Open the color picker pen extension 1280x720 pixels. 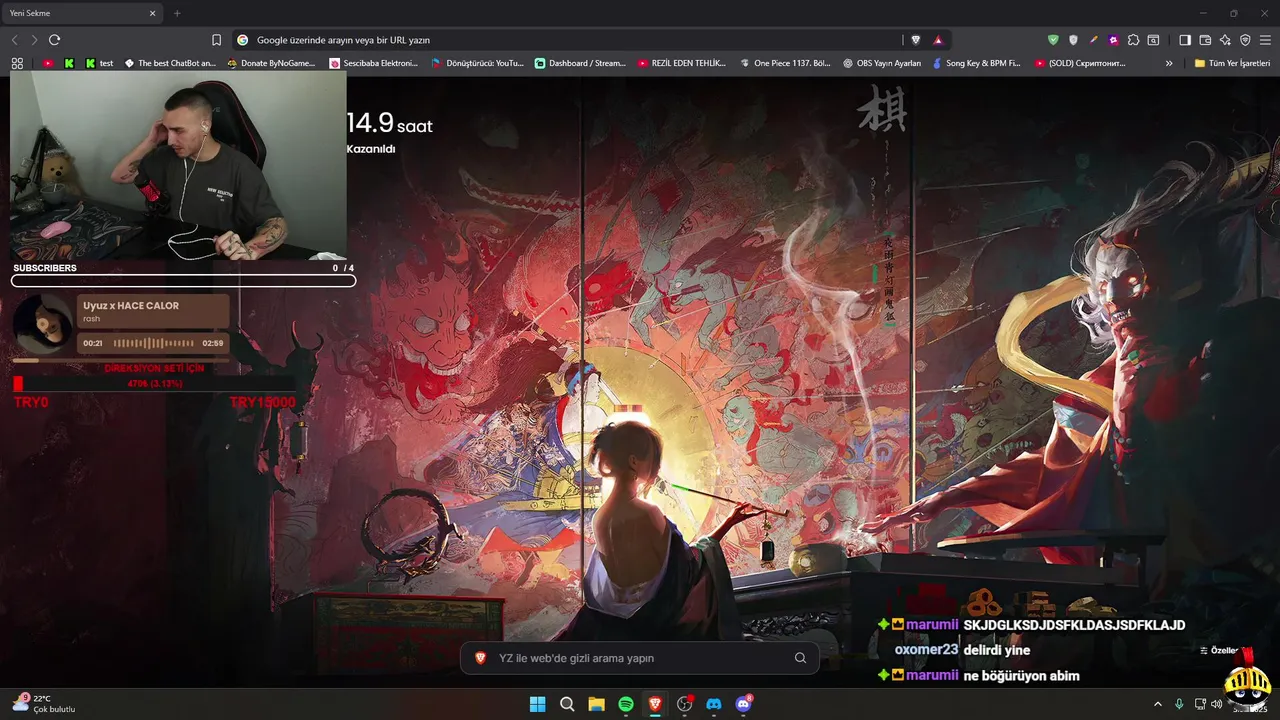point(1093,40)
